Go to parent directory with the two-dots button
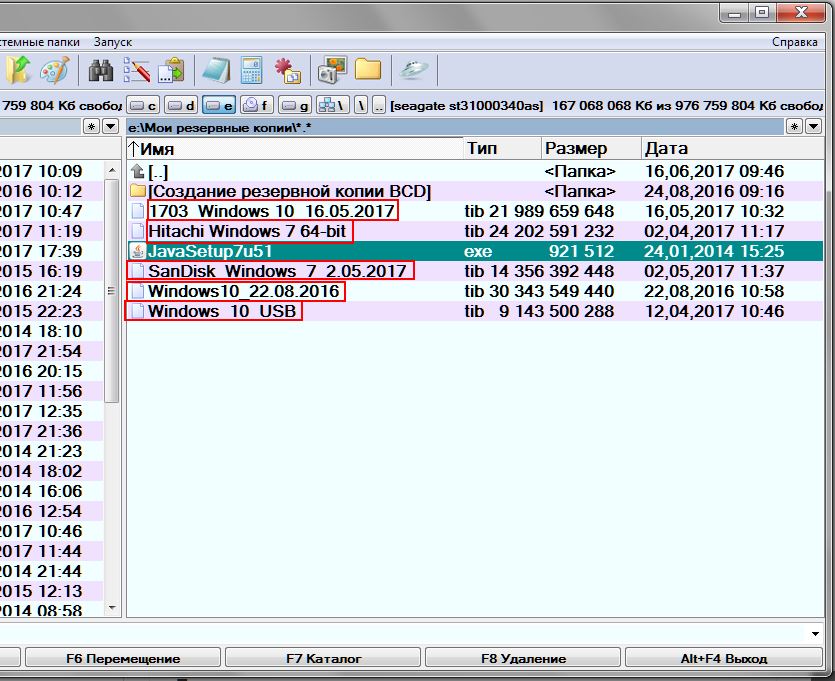 379,105
